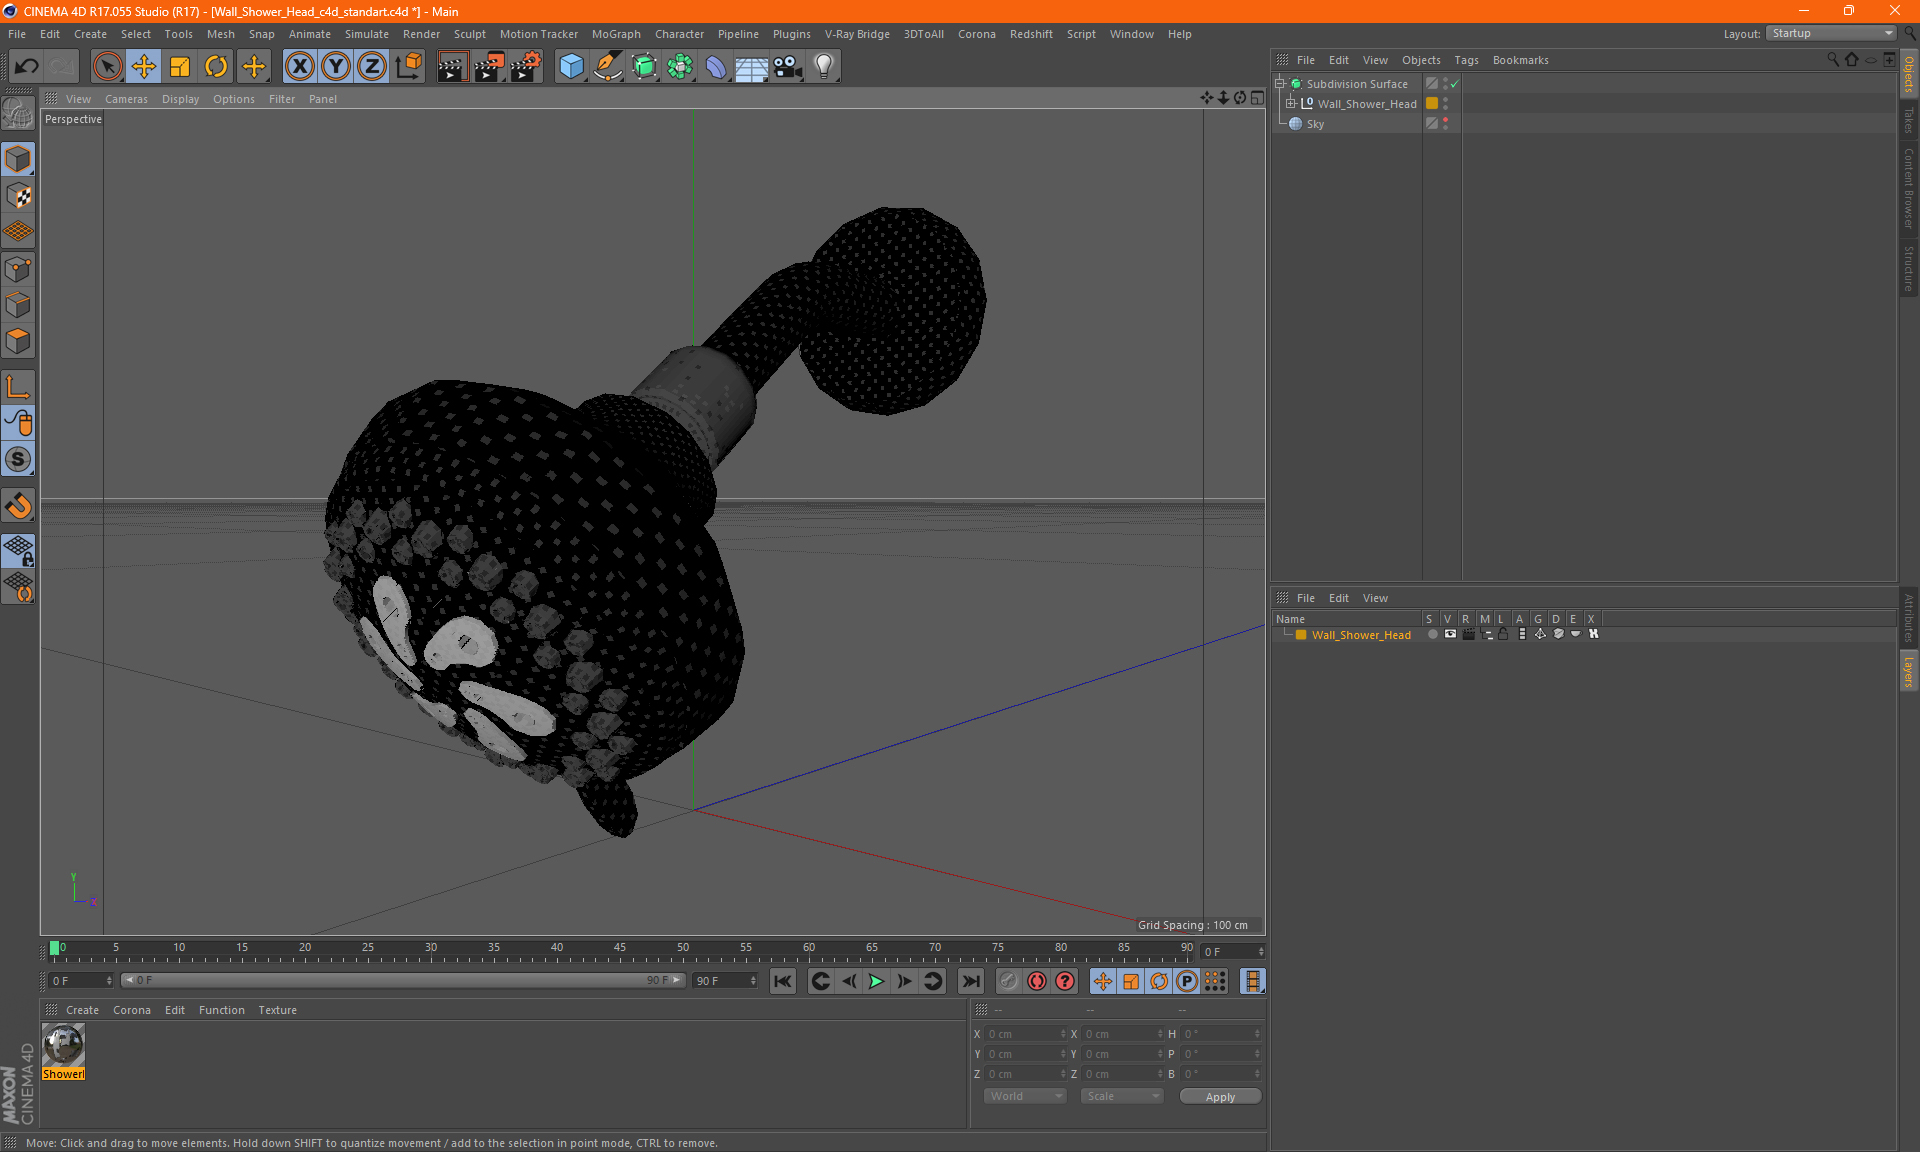Open the Bookmarks menu

pos(1520,60)
